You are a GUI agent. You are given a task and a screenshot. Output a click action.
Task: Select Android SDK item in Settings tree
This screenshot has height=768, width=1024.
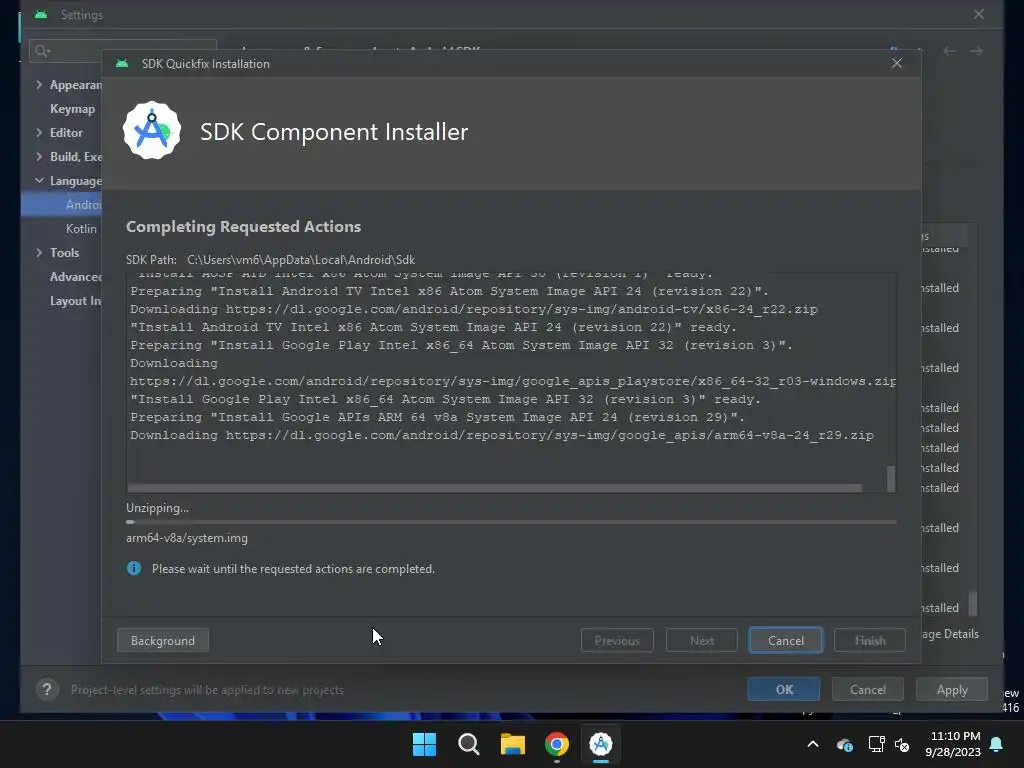(x=61, y=204)
